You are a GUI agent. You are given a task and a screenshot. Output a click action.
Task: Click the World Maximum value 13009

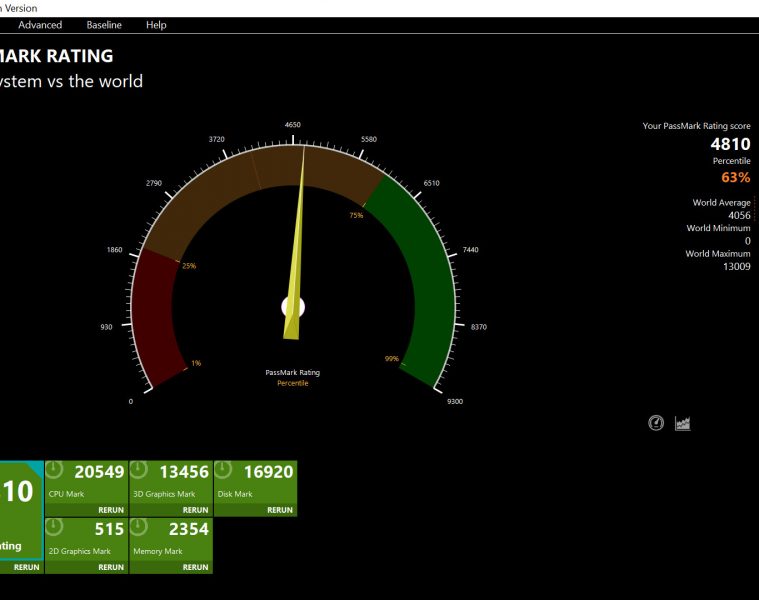pos(737,266)
